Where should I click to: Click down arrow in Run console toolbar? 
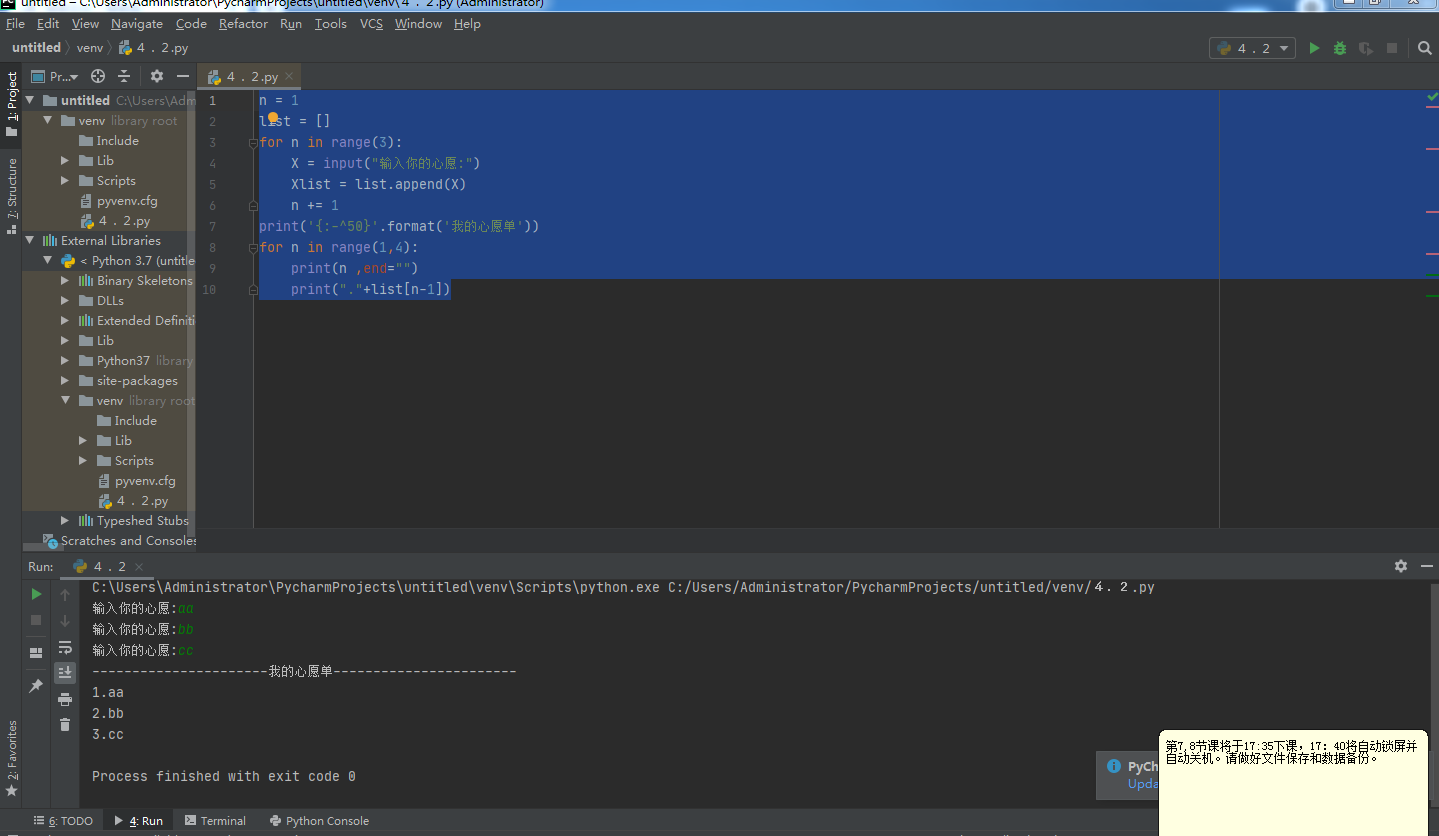pyautogui.click(x=65, y=620)
